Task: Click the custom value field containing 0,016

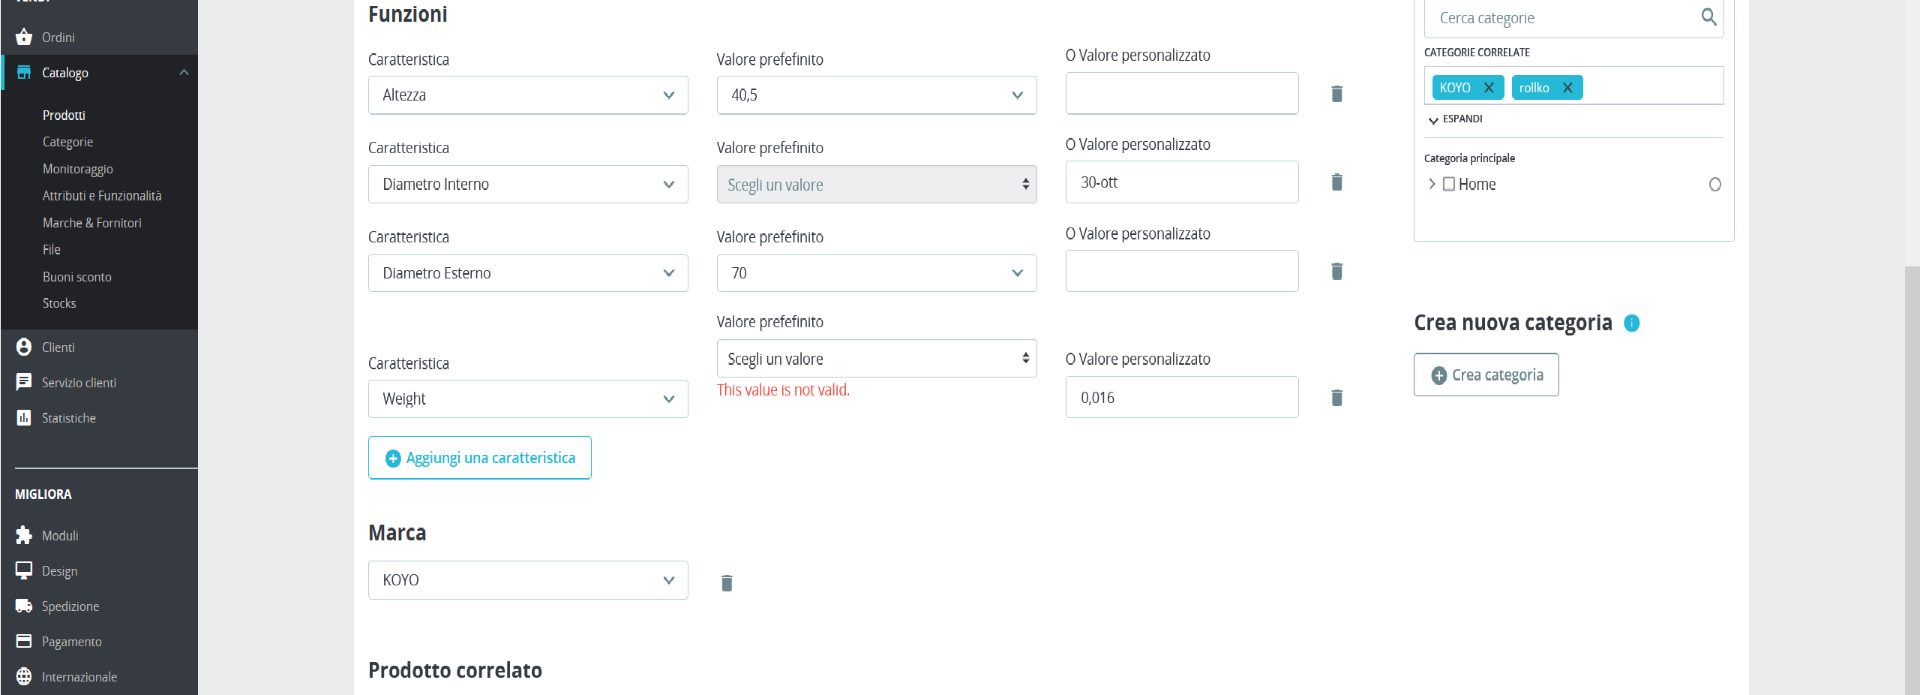Action: click(x=1182, y=397)
